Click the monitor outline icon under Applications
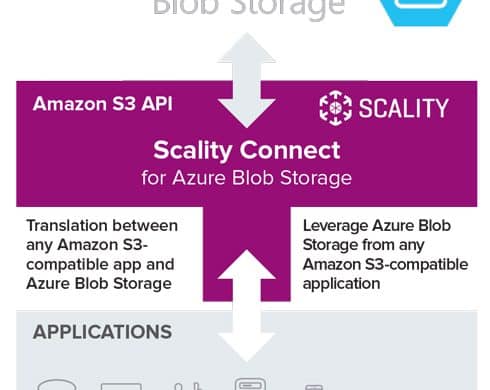The height and width of the screenshot is (390, 490). [x=121, y=387]
